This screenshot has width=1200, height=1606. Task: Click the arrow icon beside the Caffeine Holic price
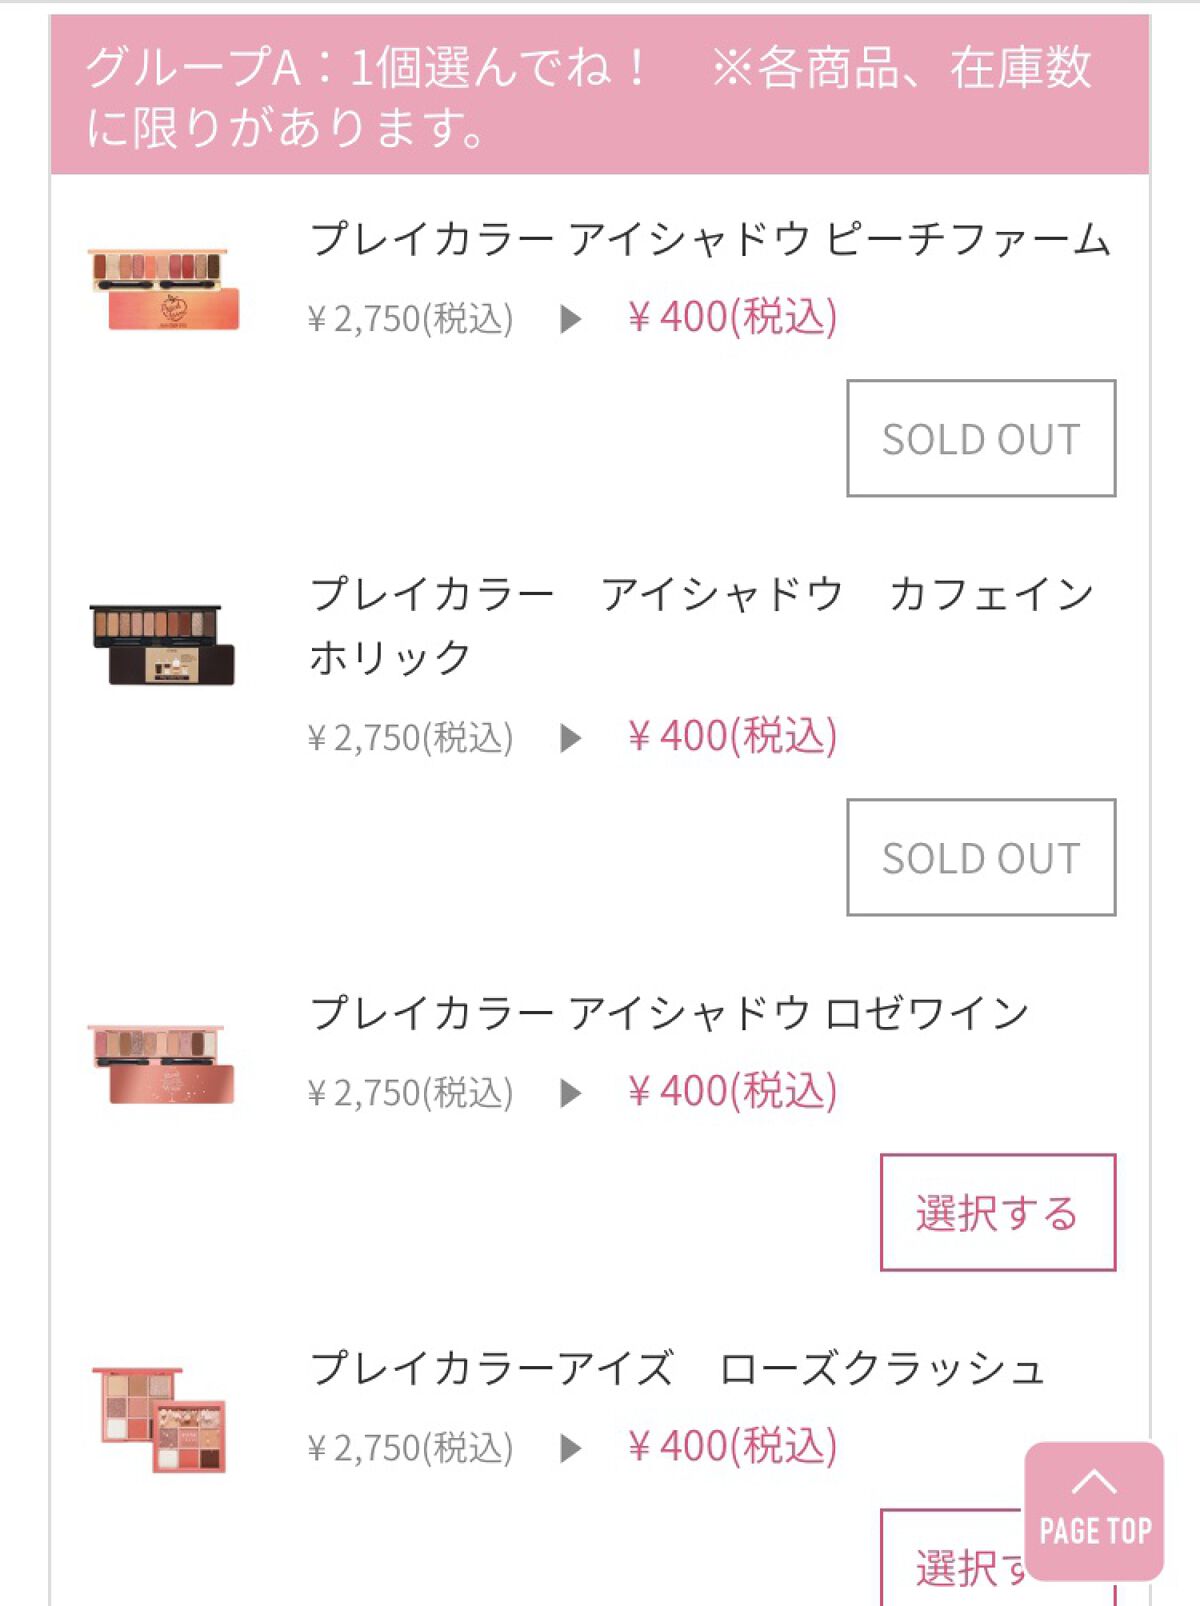click(570, 738)
